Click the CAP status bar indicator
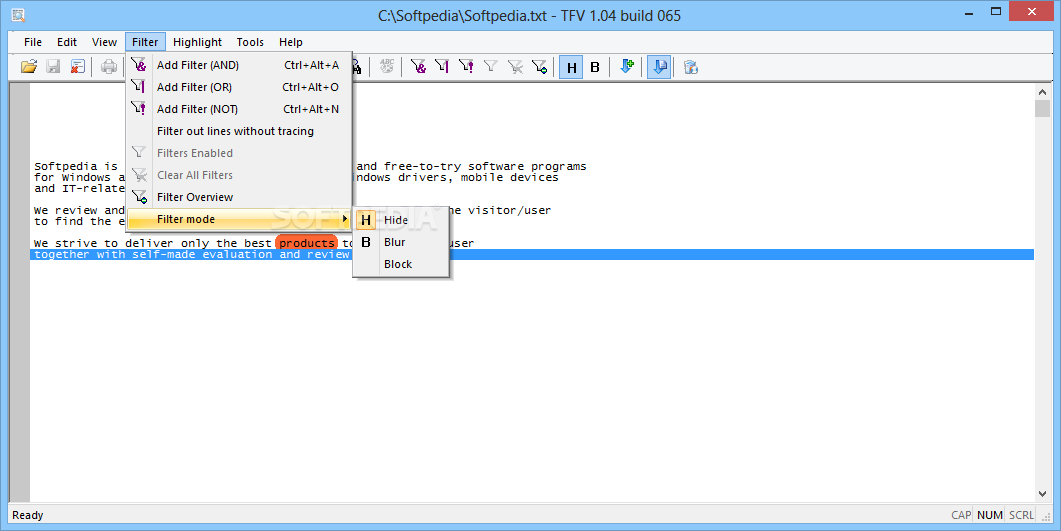Viewport: 1061px width, 531px height. (961, 515)
